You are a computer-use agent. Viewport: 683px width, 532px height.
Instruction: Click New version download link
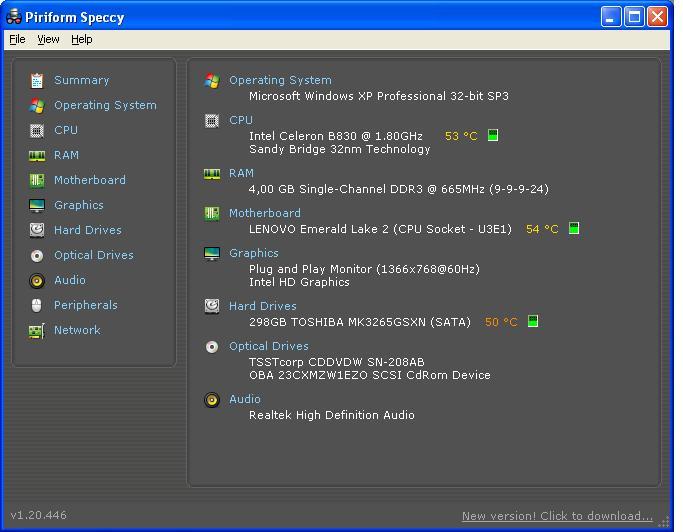pyautogui.click(x=557, y=516)
